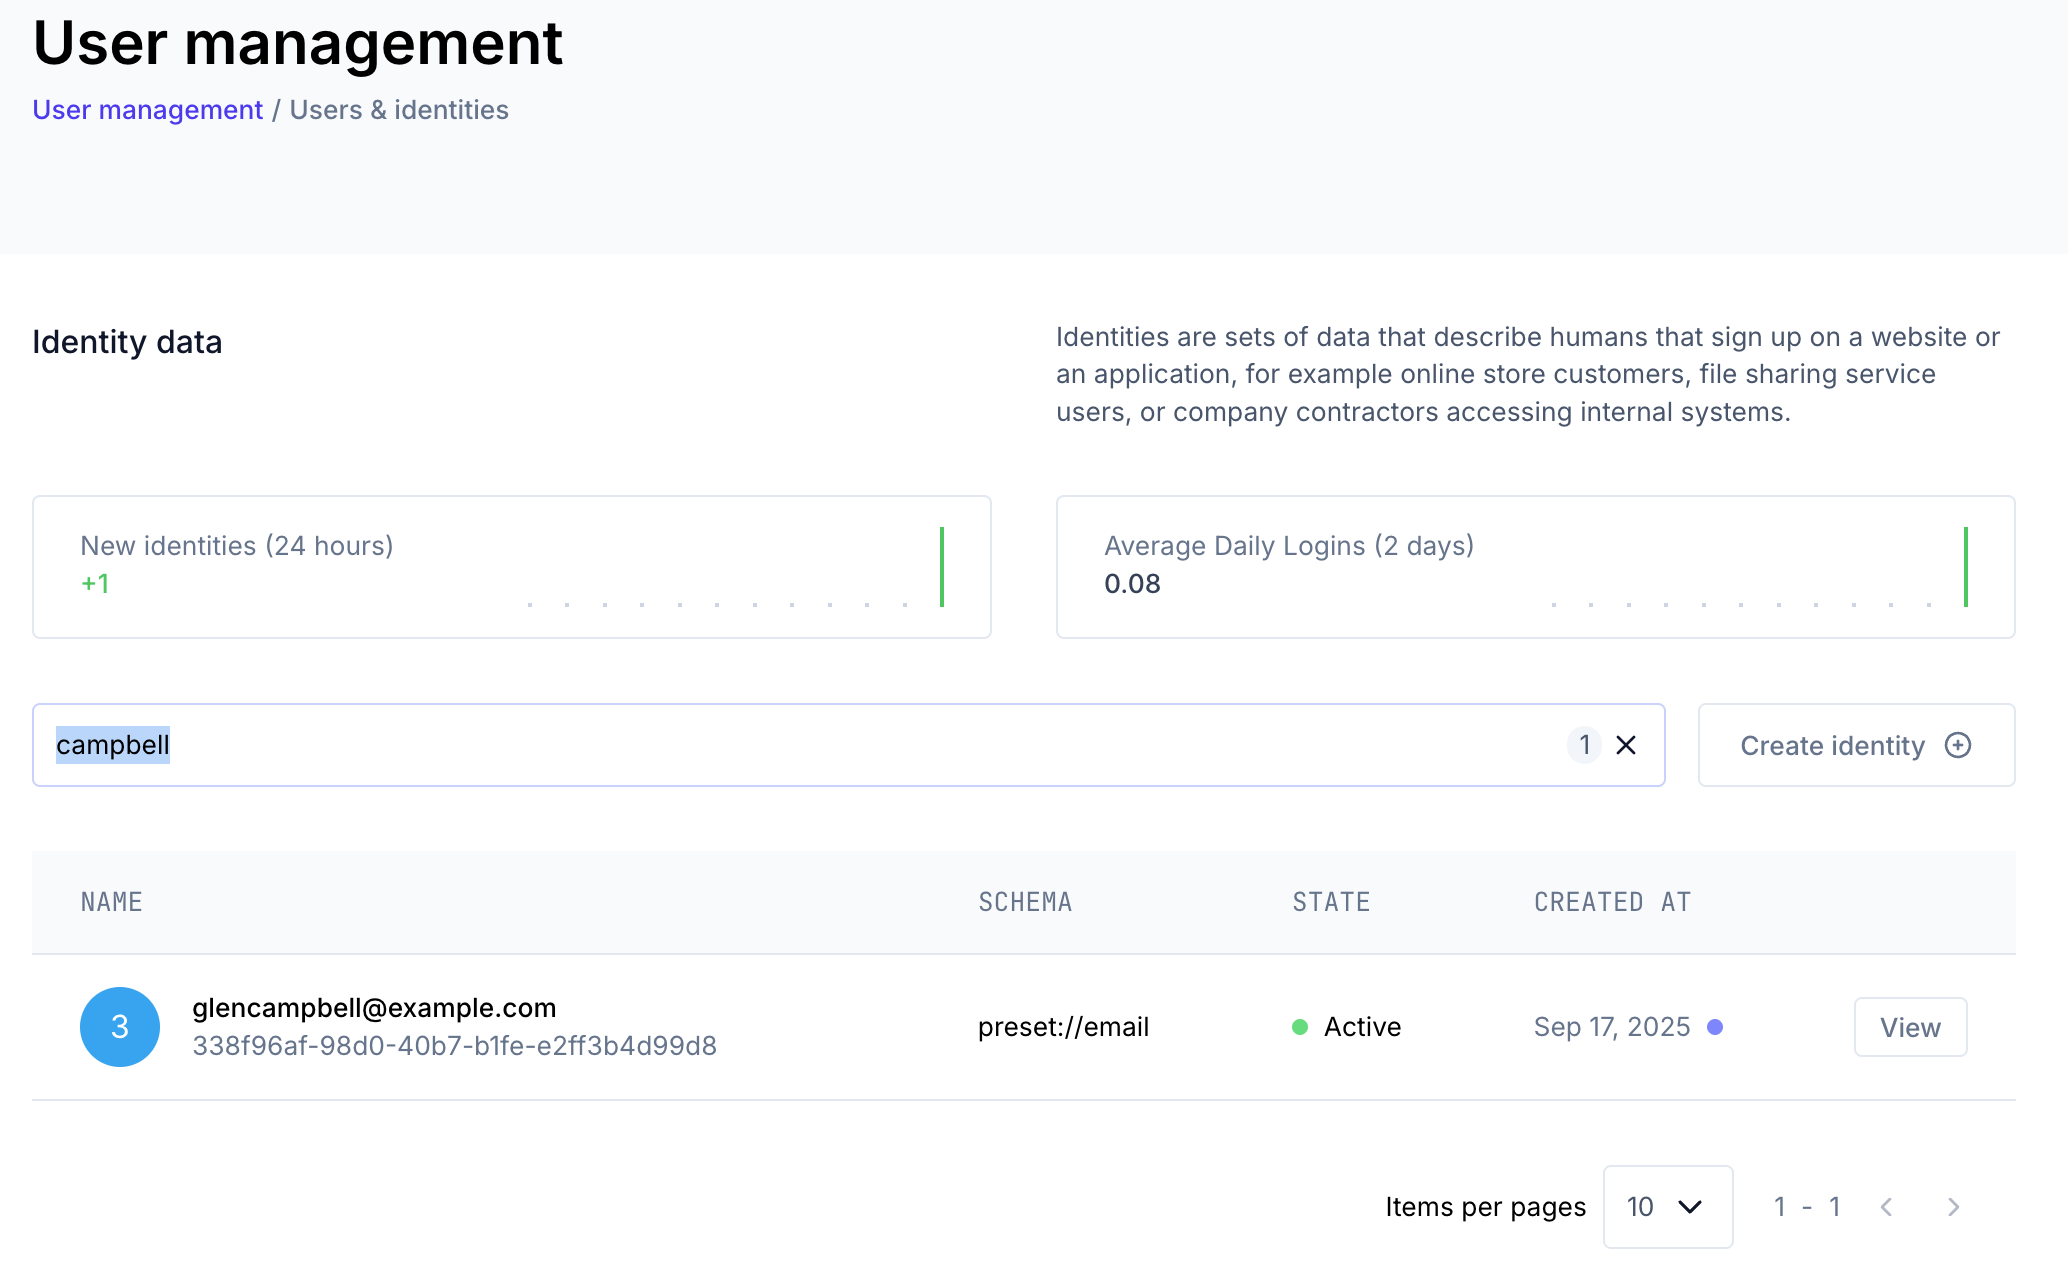The image size is (2068, 1276).
Task: Click the CREATED AT column header
Action: (1612, 902)
